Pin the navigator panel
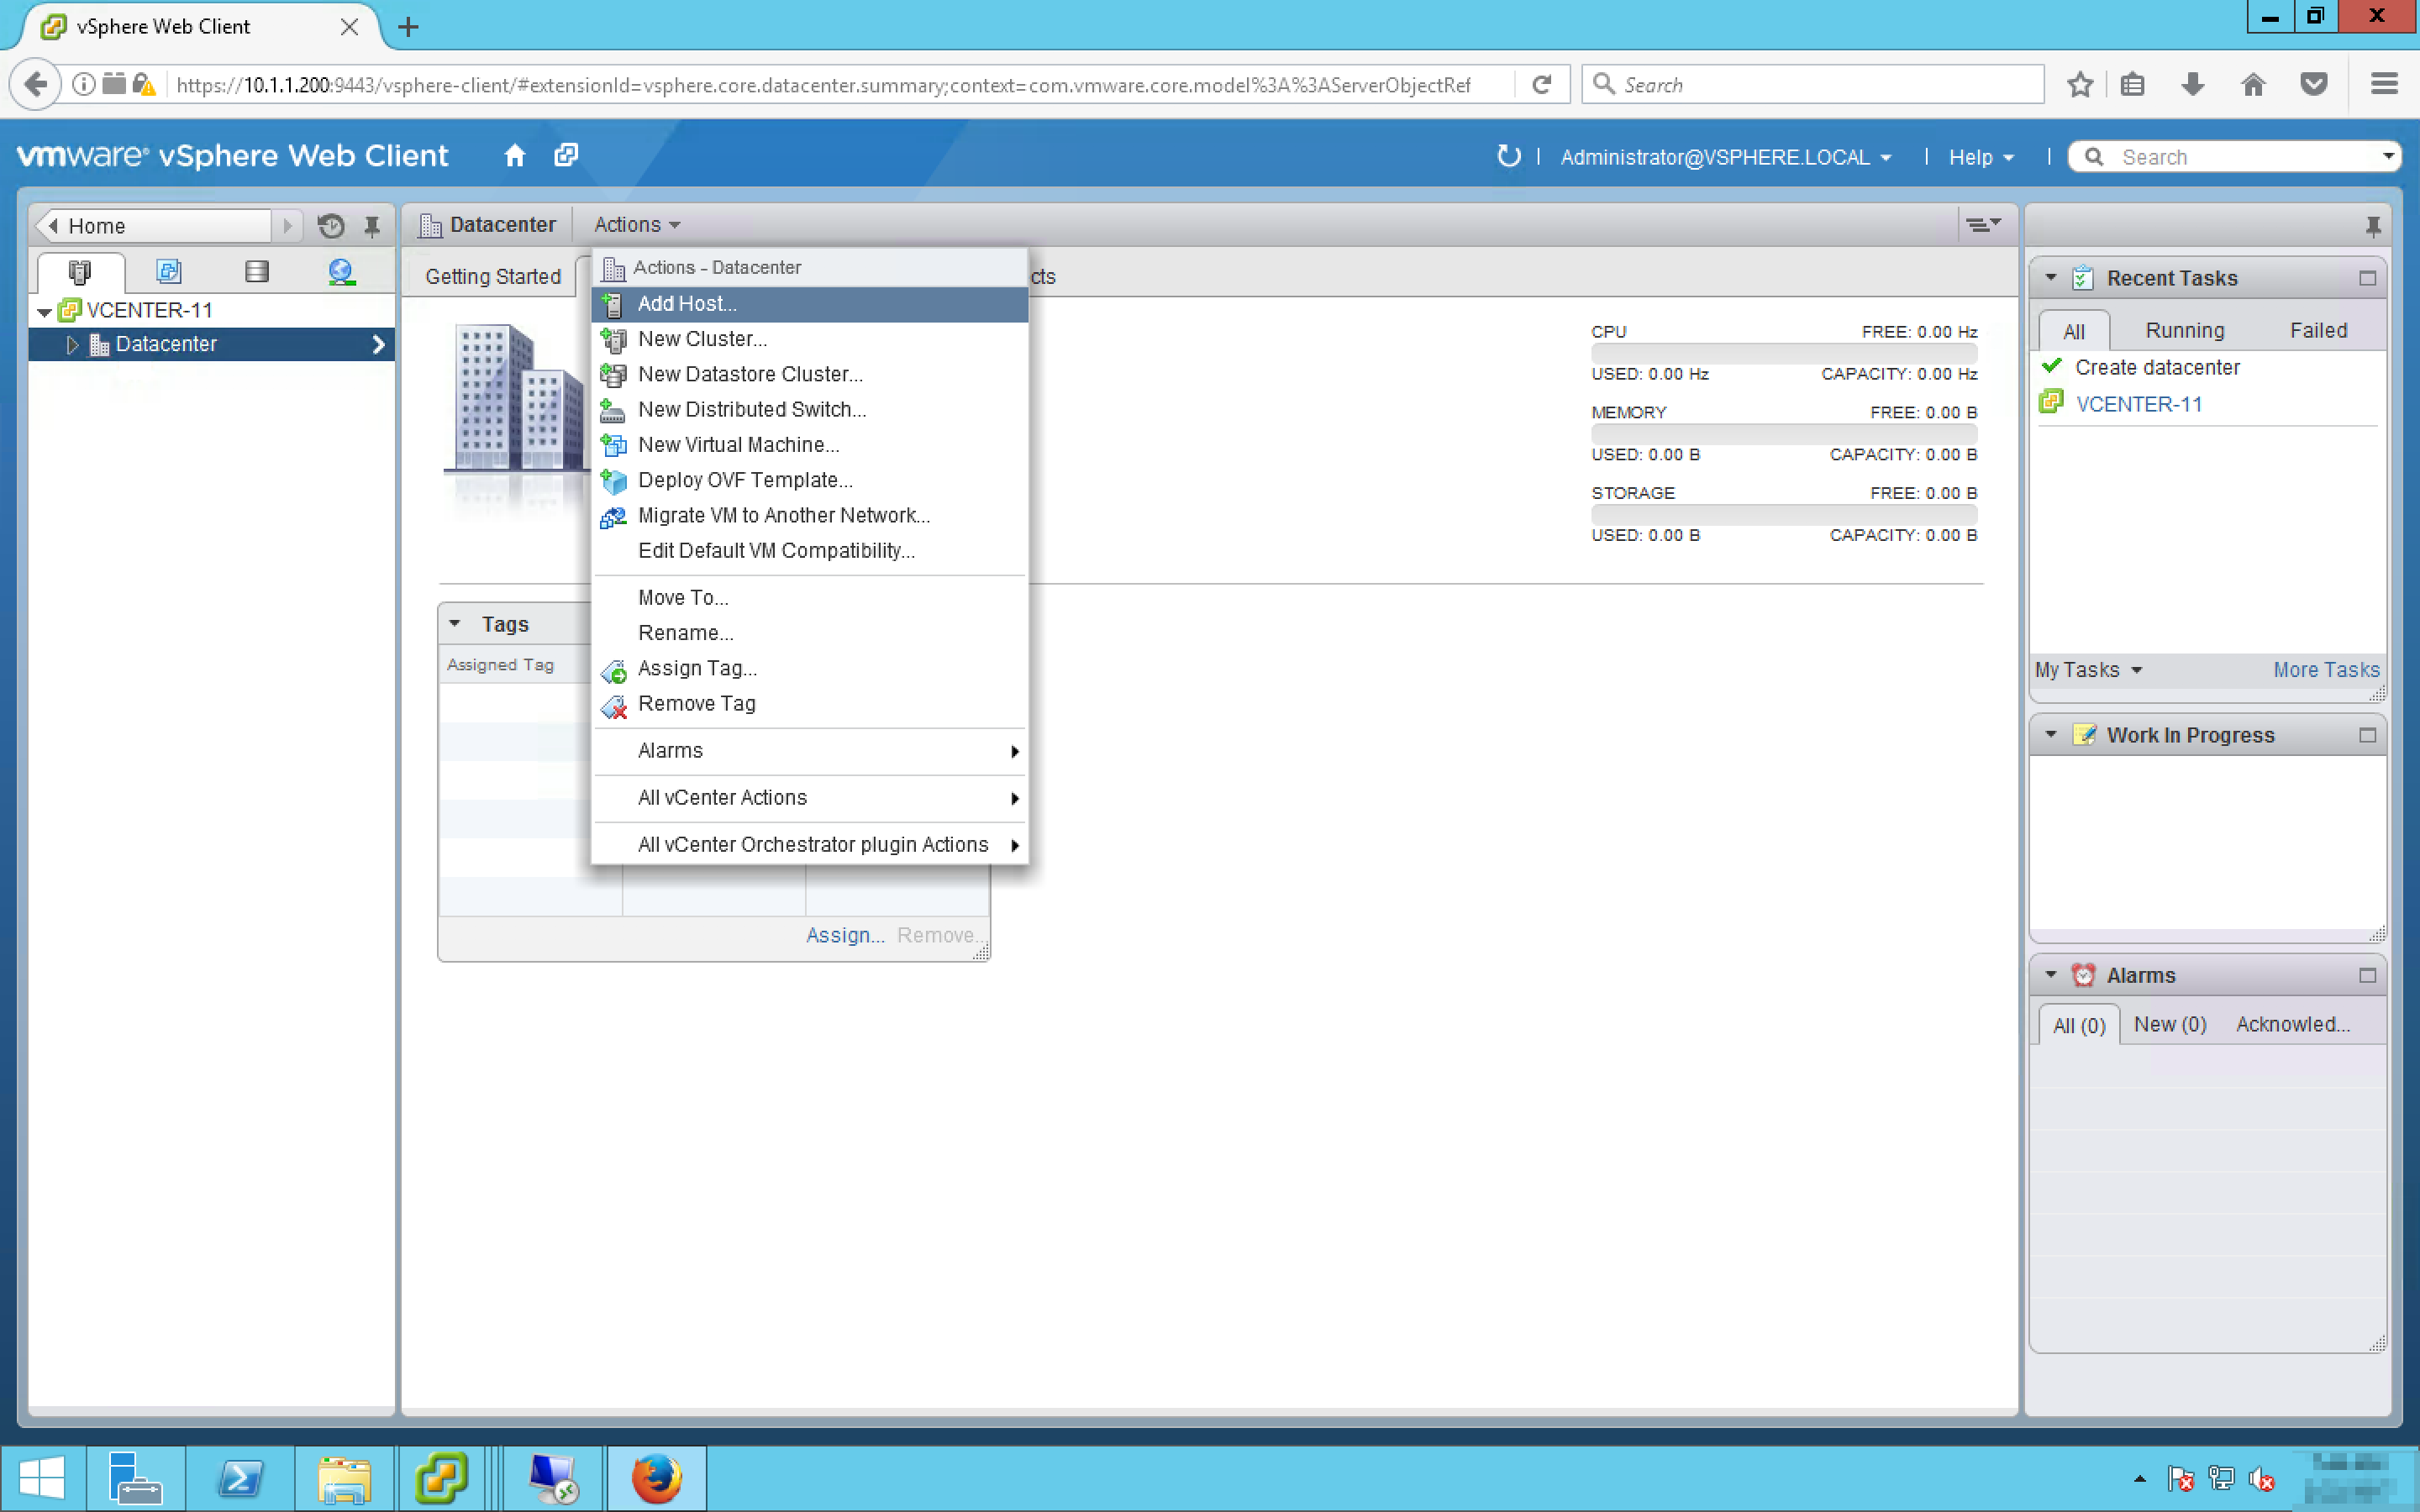The width and height of the screenshot is (2420, 1512). coord(372,226)
